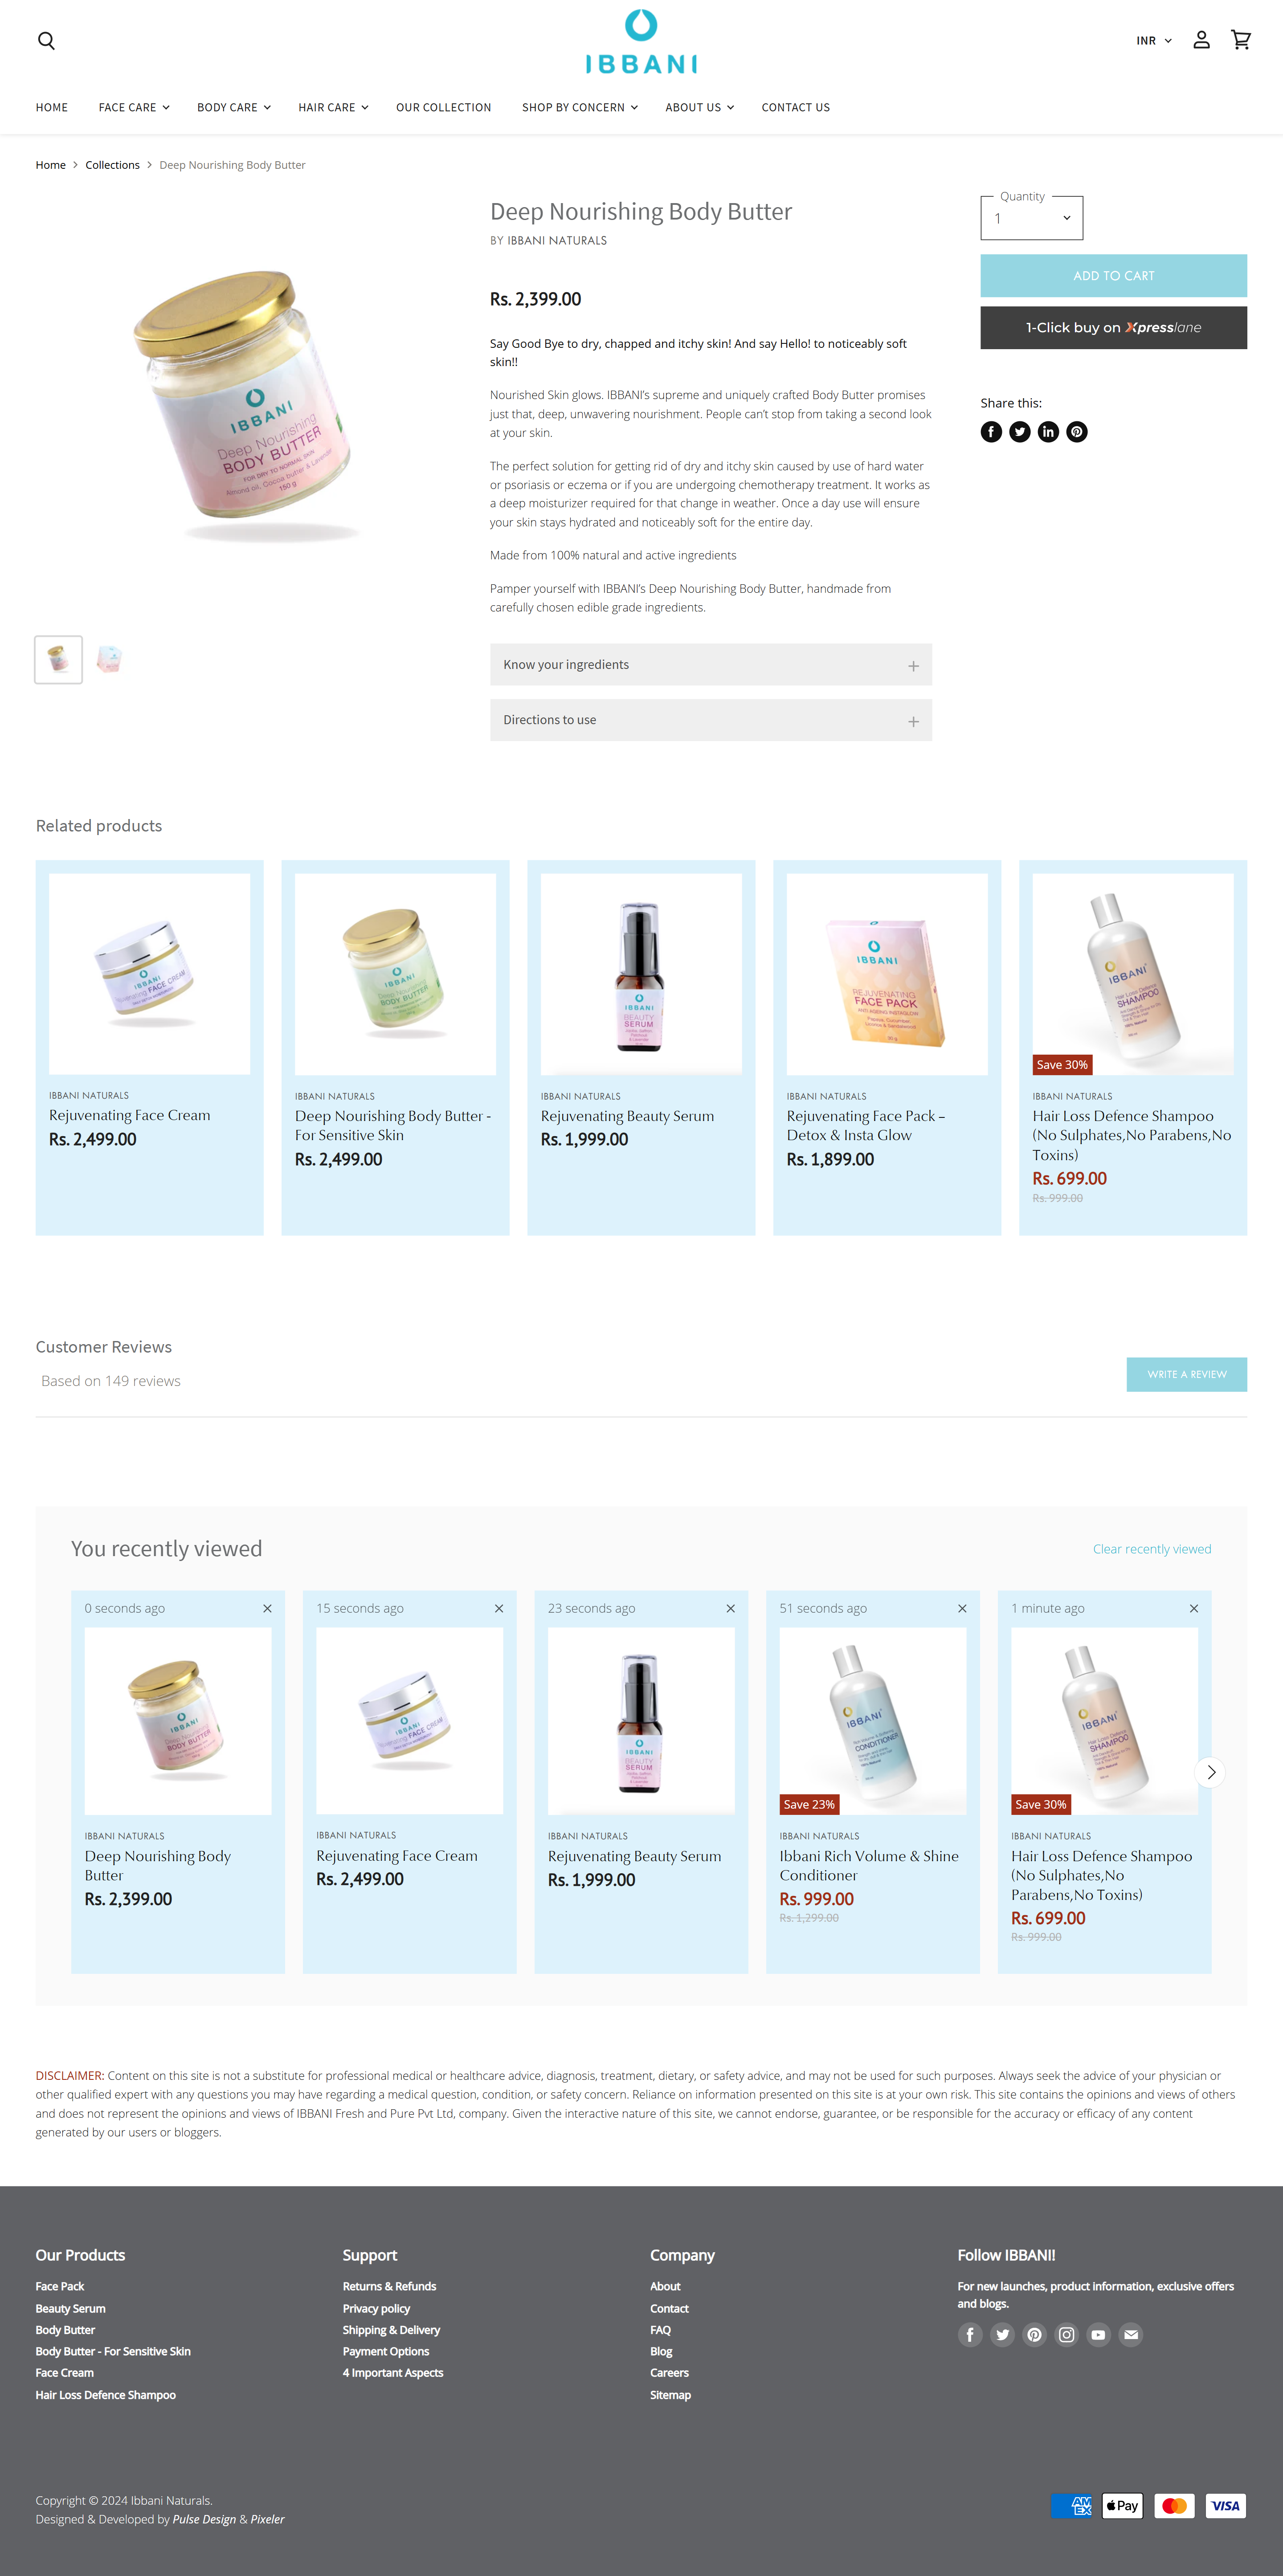Click Write a Review button
1283x2576 pixels.
1186,1374
